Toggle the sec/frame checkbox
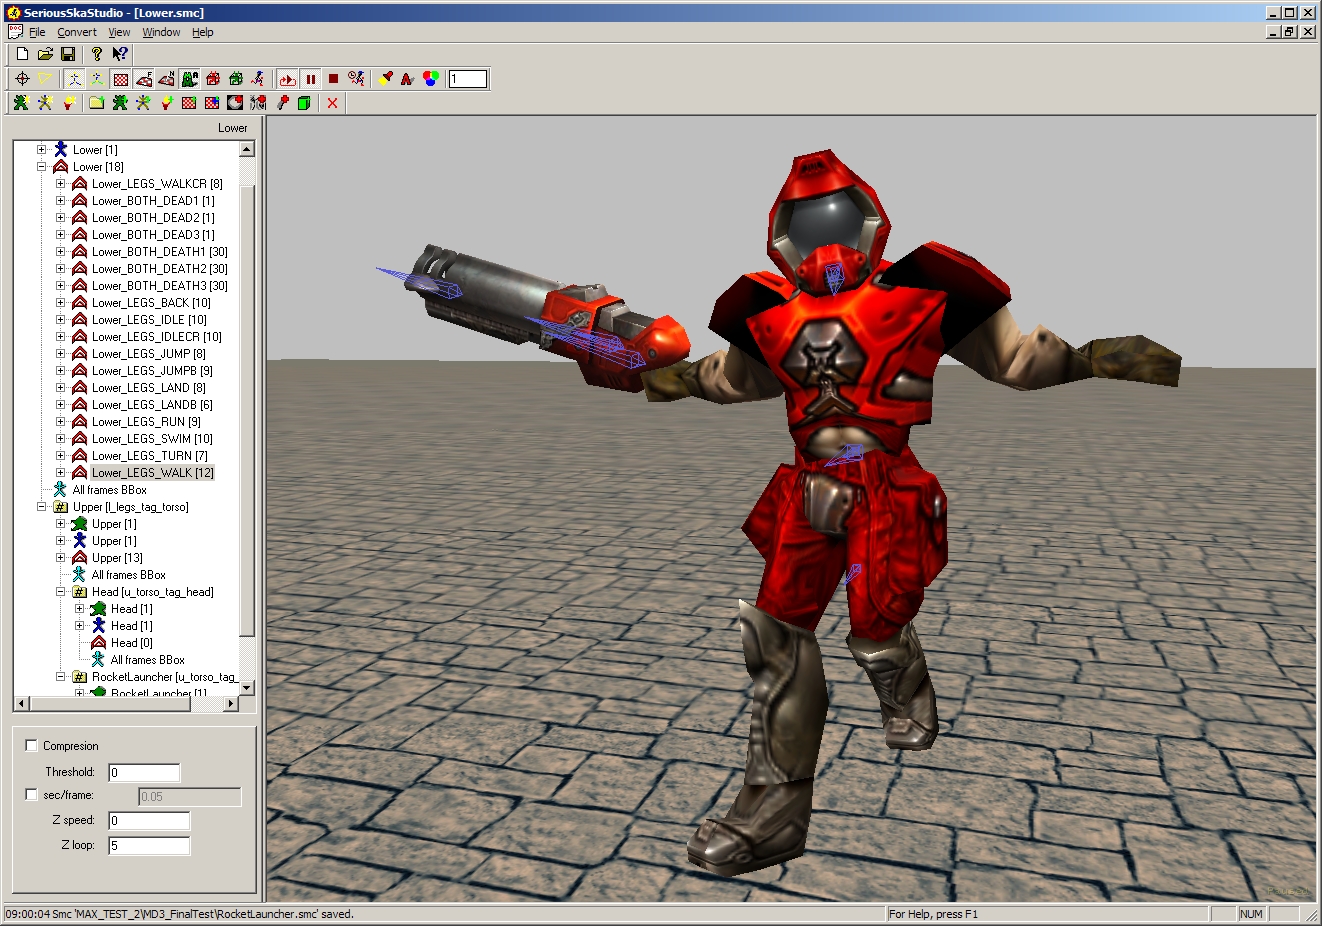The height and width of the screenshot is (926, 1322). [x=31, y=794]
